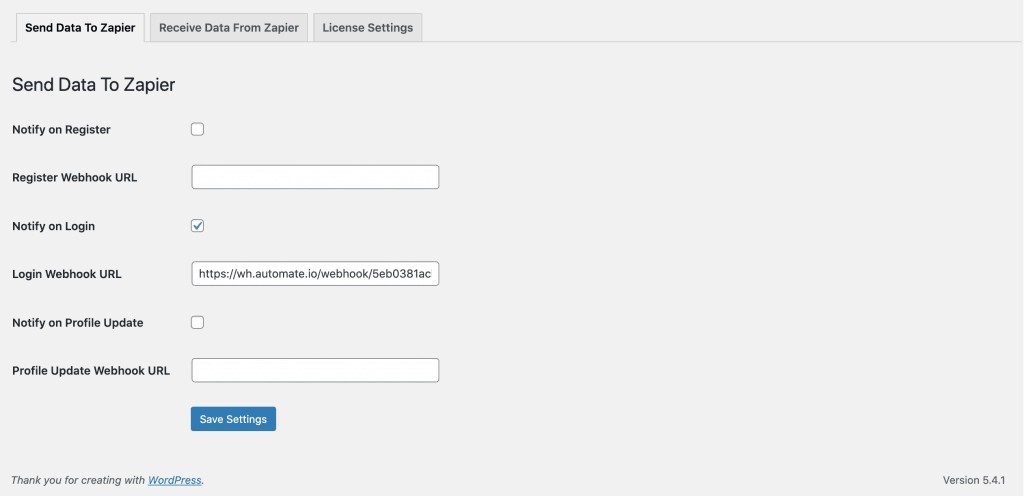Image resolution: width=1024 pixels, height=496 pixels.
Task: Click the Profile Update Webhook URL label
Action: 91,371
